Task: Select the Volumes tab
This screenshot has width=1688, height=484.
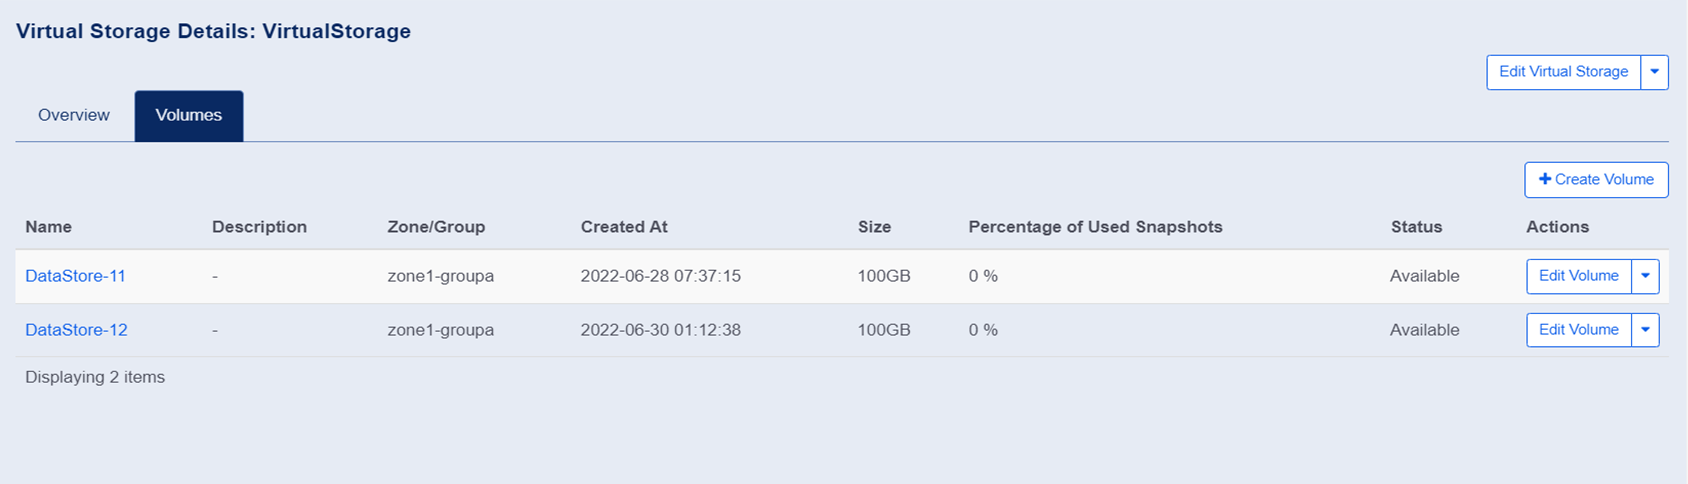Action: 189,115
